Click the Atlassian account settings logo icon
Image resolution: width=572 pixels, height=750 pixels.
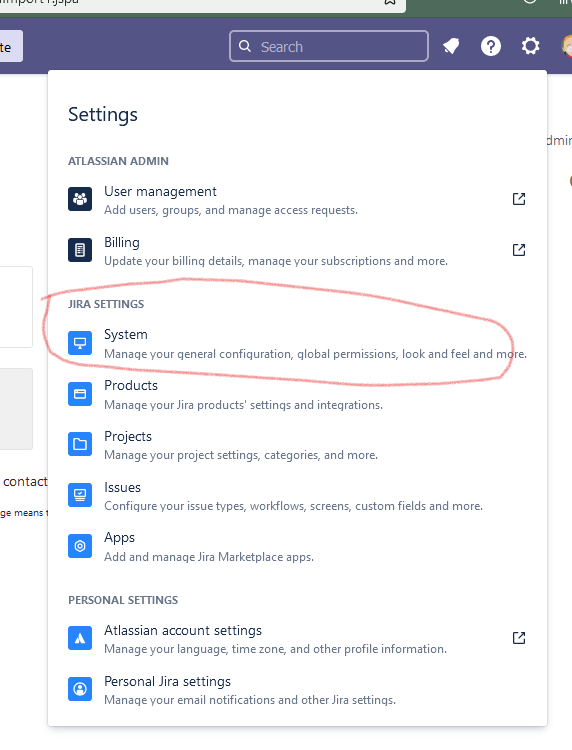click(80, 638)
